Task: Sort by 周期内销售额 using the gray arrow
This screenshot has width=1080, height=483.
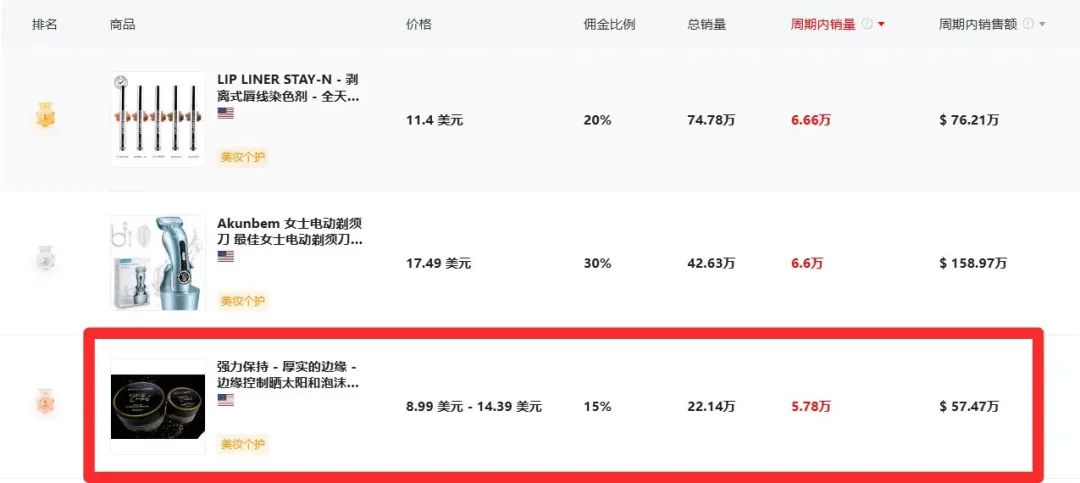Action: coord(1043,25)
